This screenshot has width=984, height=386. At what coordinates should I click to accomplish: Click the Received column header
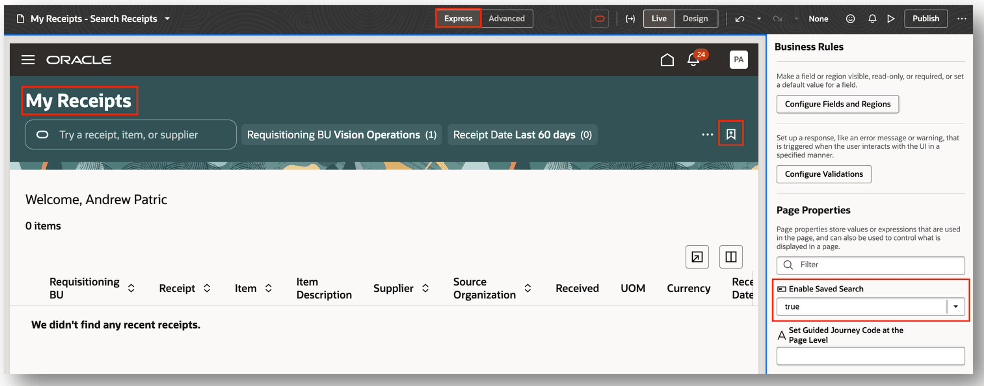tap(577, 288)
